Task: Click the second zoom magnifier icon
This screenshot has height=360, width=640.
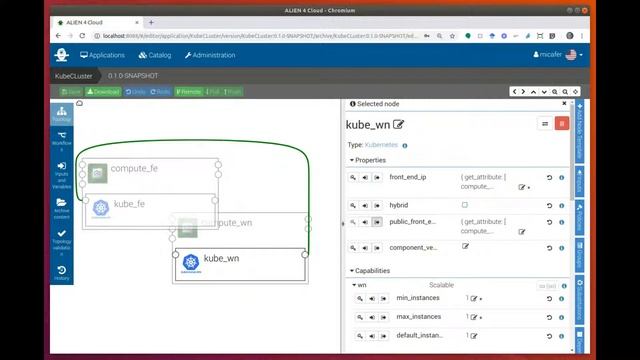Action: tap(565, 92)
